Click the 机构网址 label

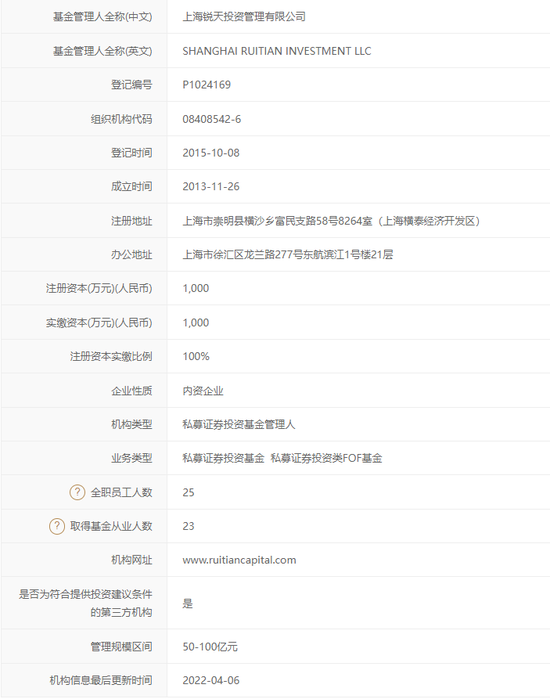(x=132, y=560)
